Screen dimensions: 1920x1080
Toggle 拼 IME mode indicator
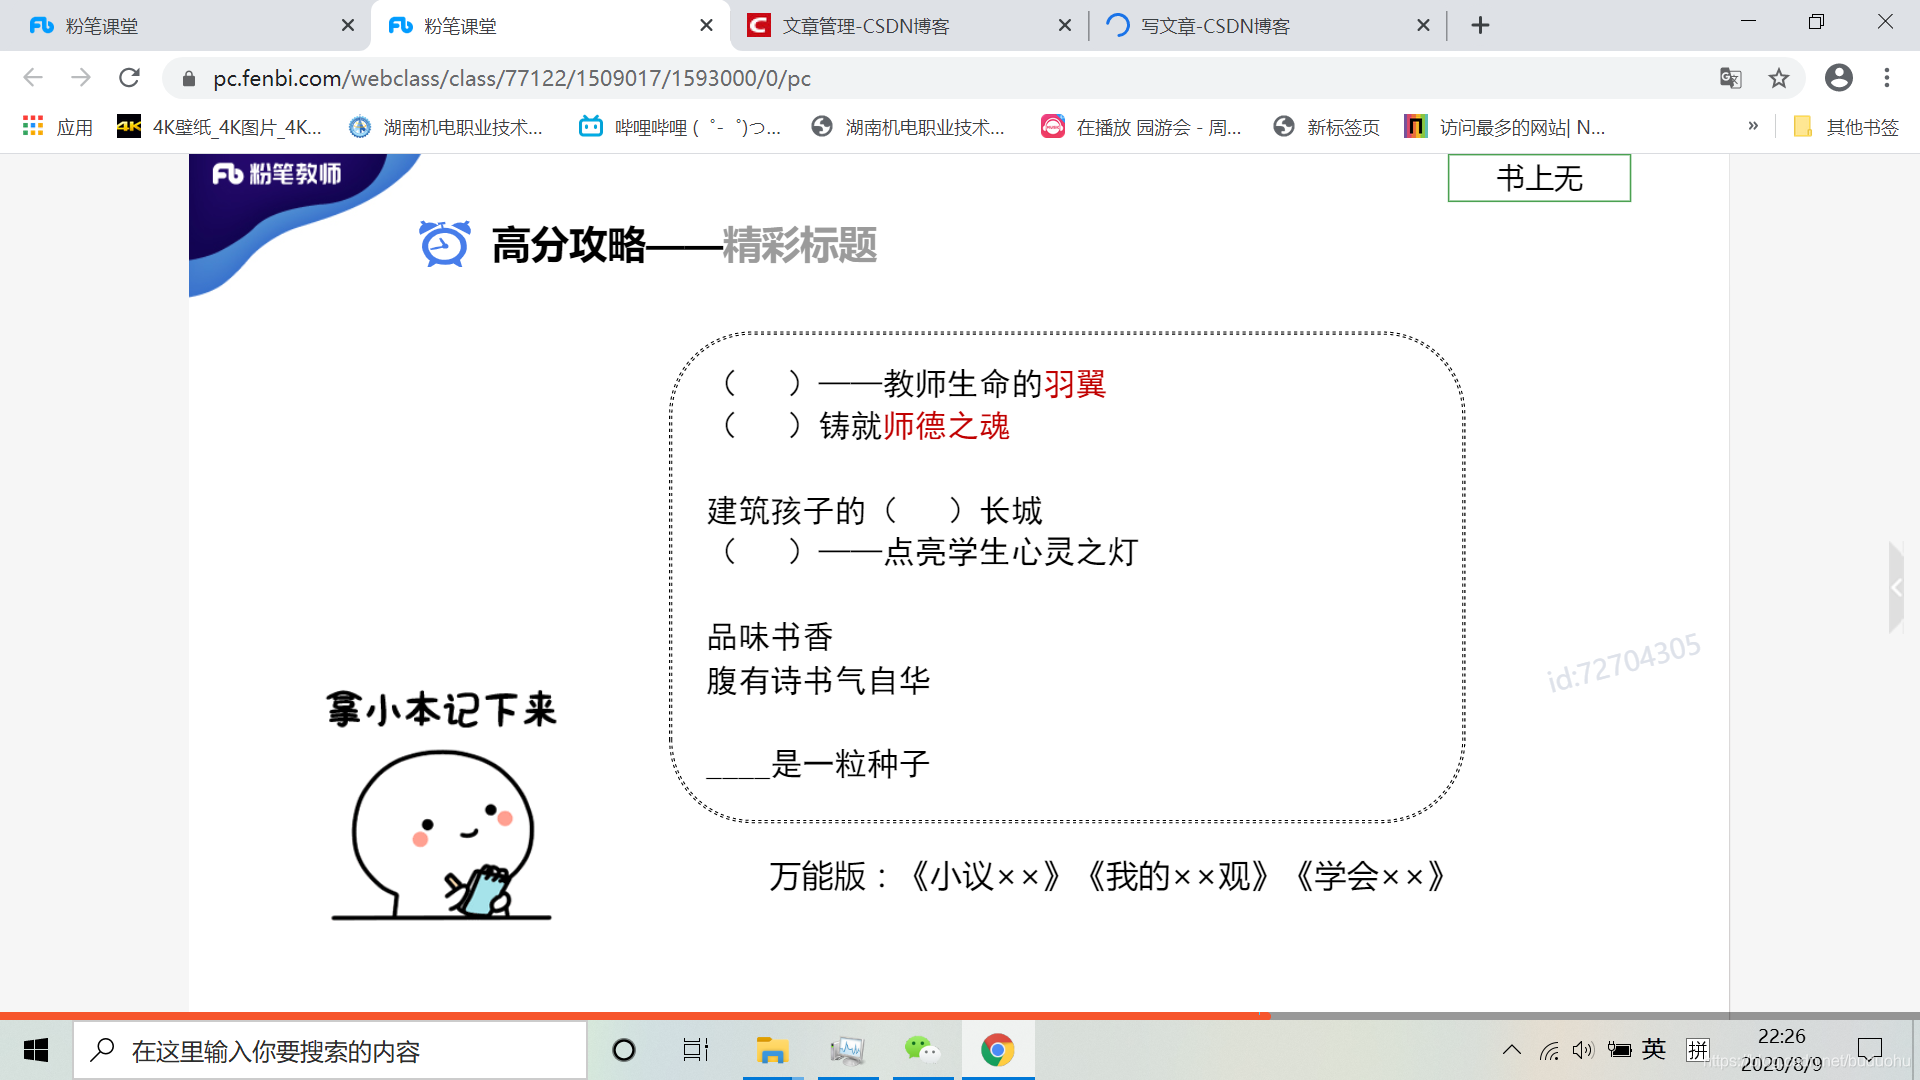point(1697,1049)
